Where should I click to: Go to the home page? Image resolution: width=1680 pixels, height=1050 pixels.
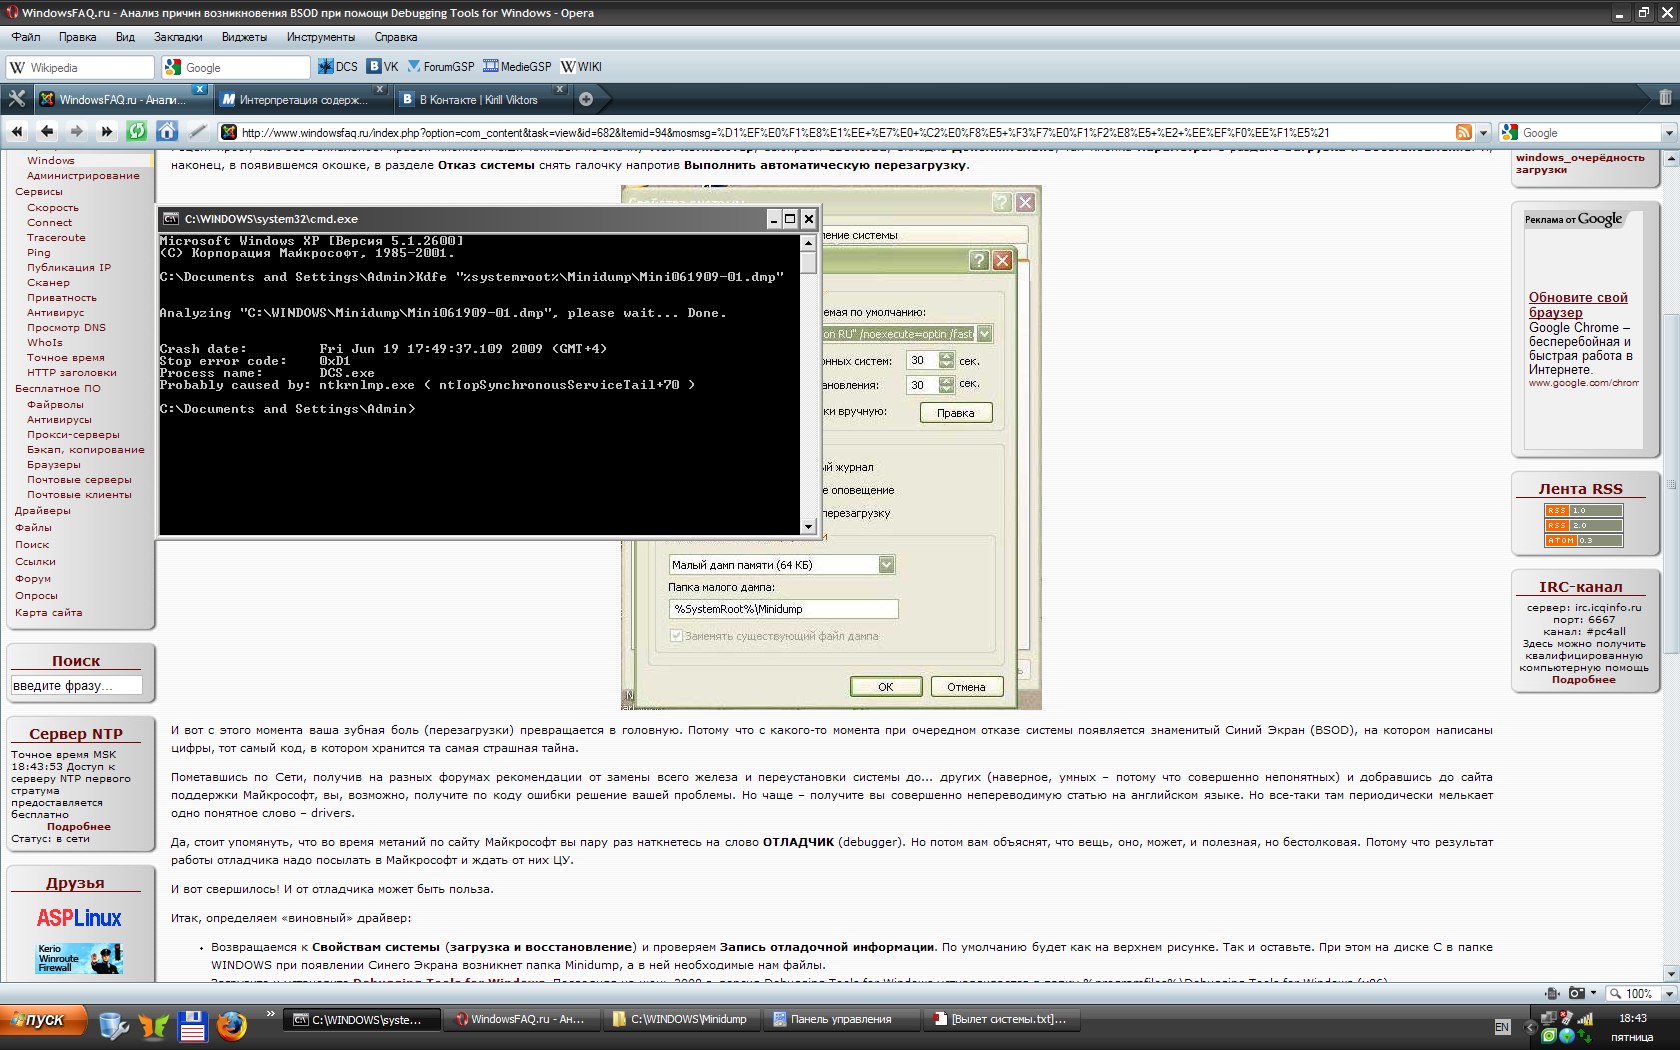167,132
